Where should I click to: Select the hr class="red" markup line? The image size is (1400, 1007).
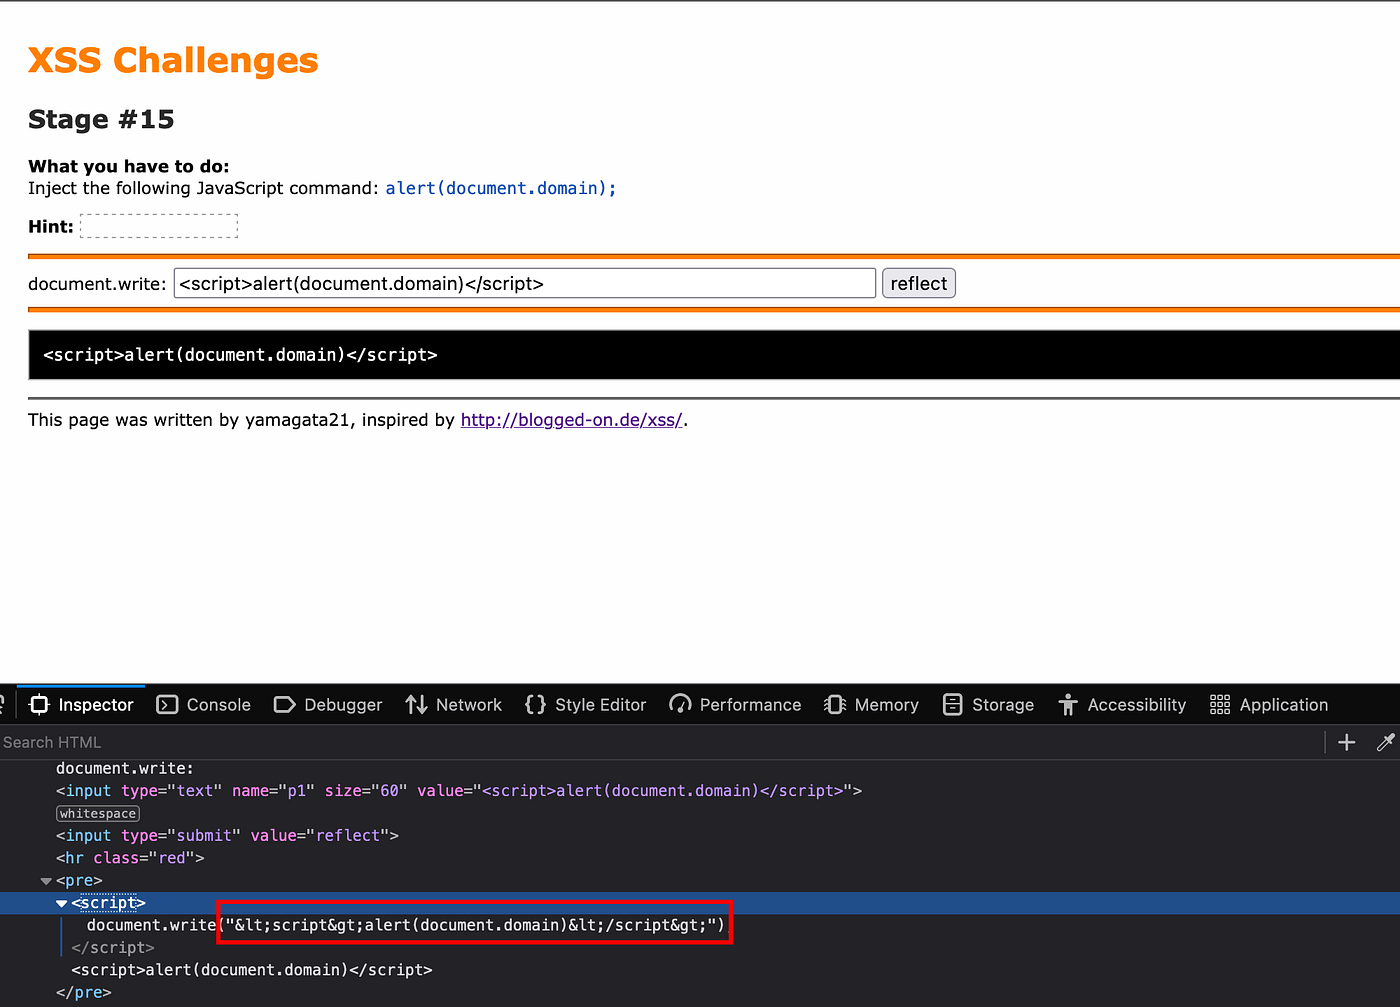click(130, 858)
